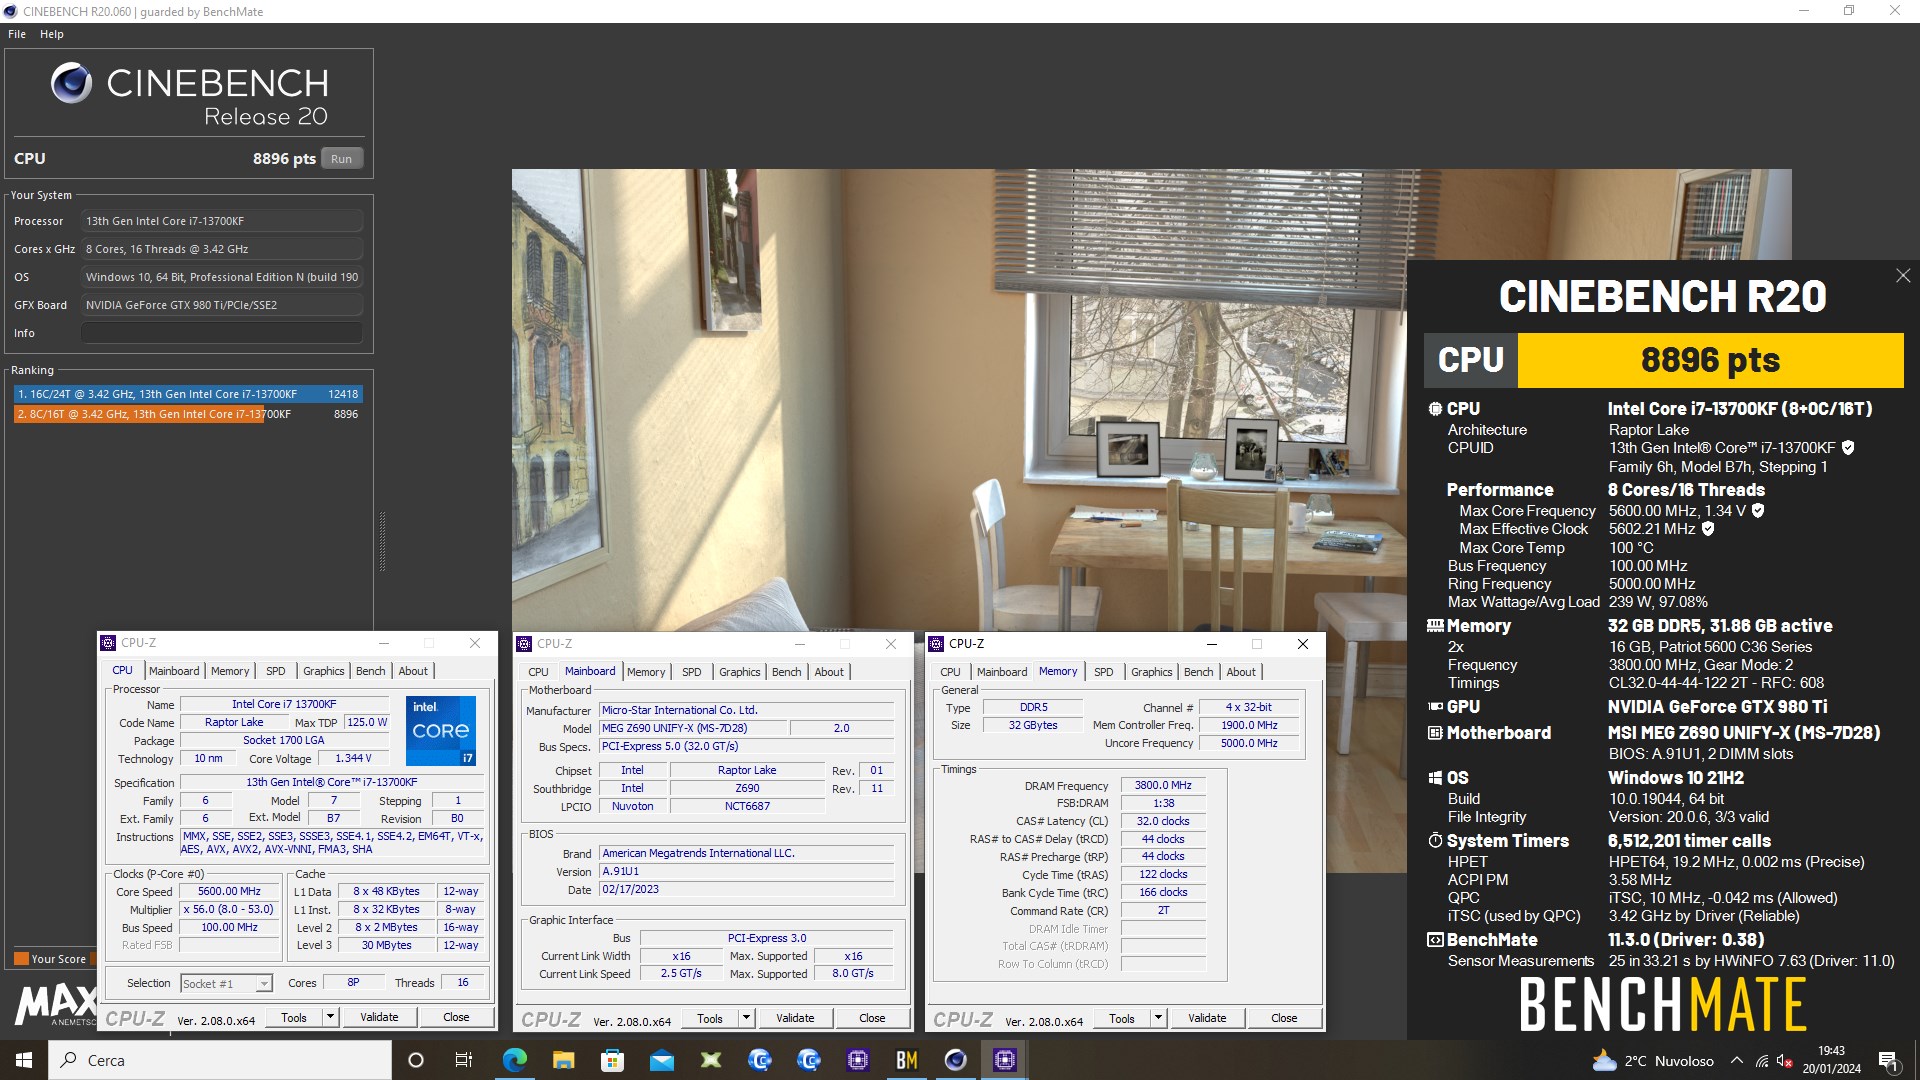Click the weather widget showing 2°C Nuvoloso

1654,1061
